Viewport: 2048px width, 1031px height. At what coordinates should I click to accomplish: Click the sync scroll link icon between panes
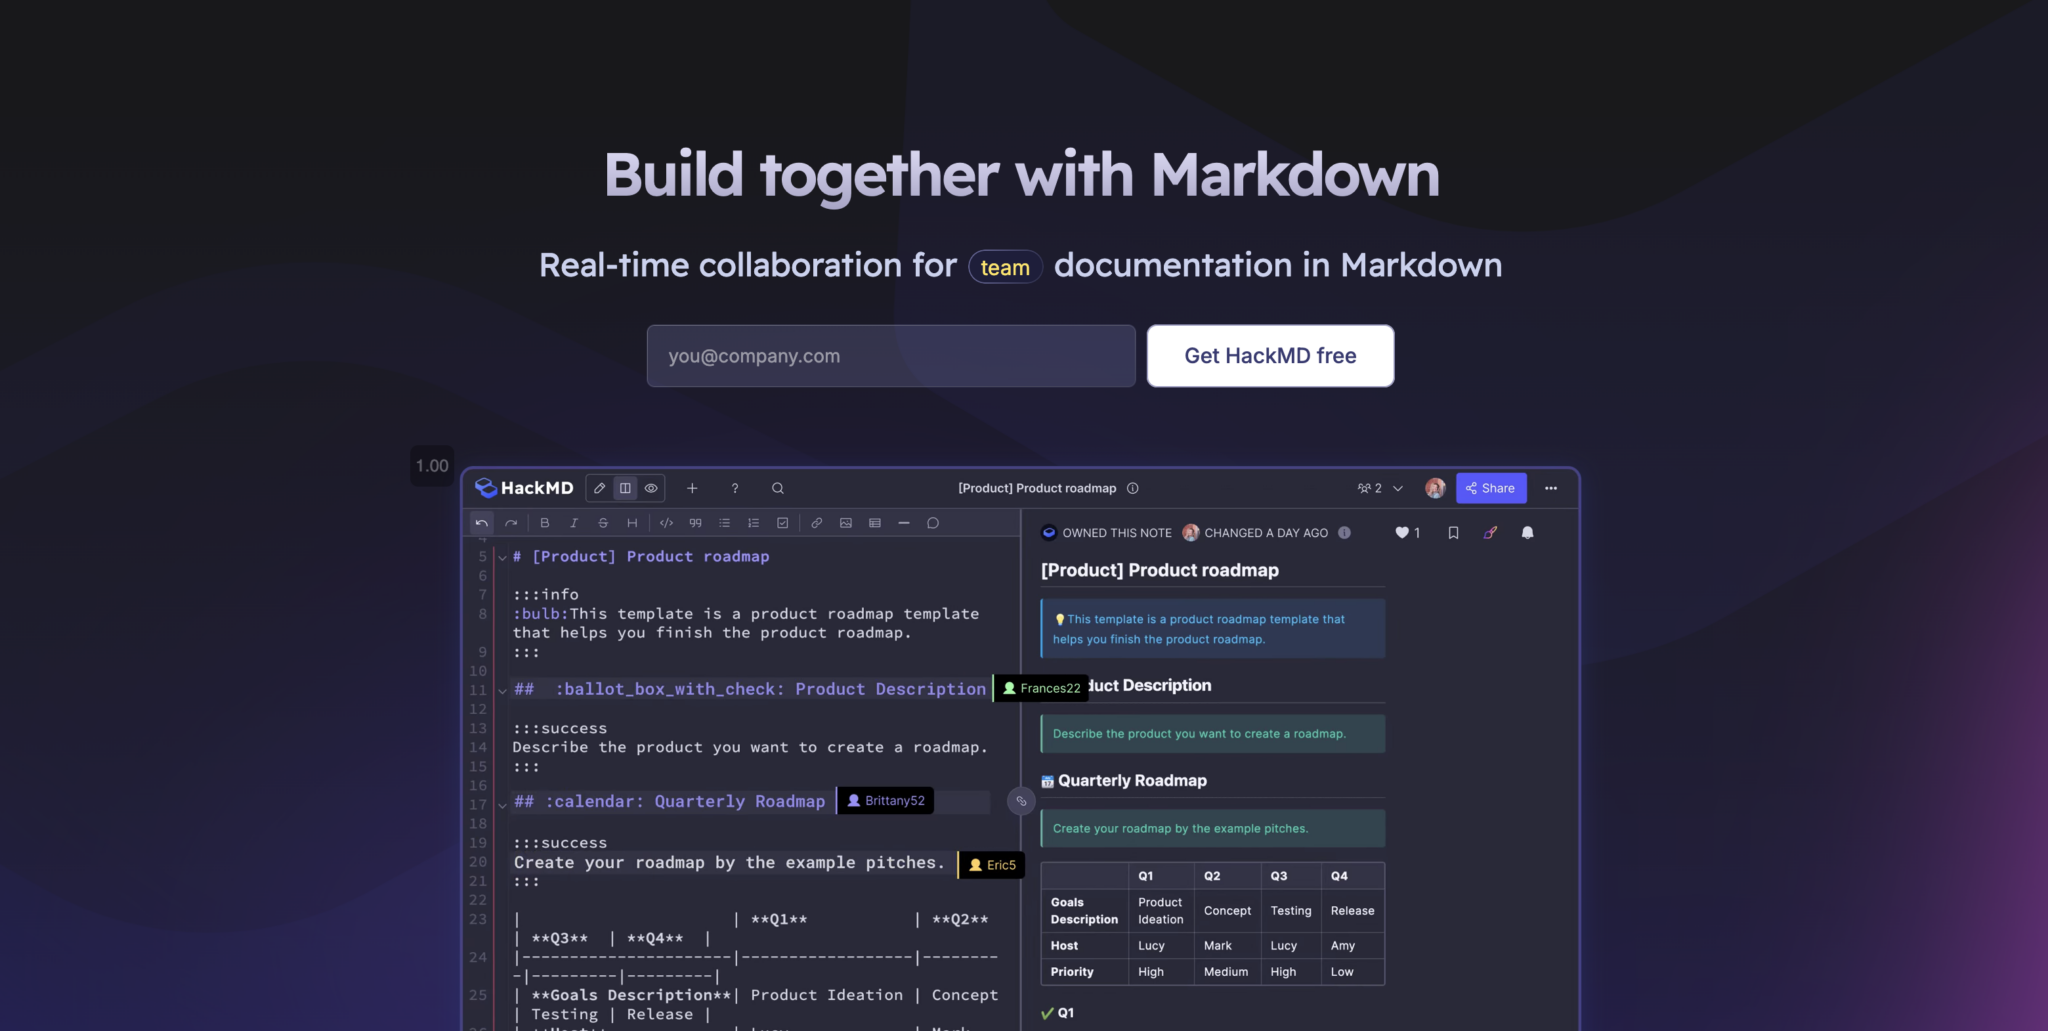point(1021,801)
